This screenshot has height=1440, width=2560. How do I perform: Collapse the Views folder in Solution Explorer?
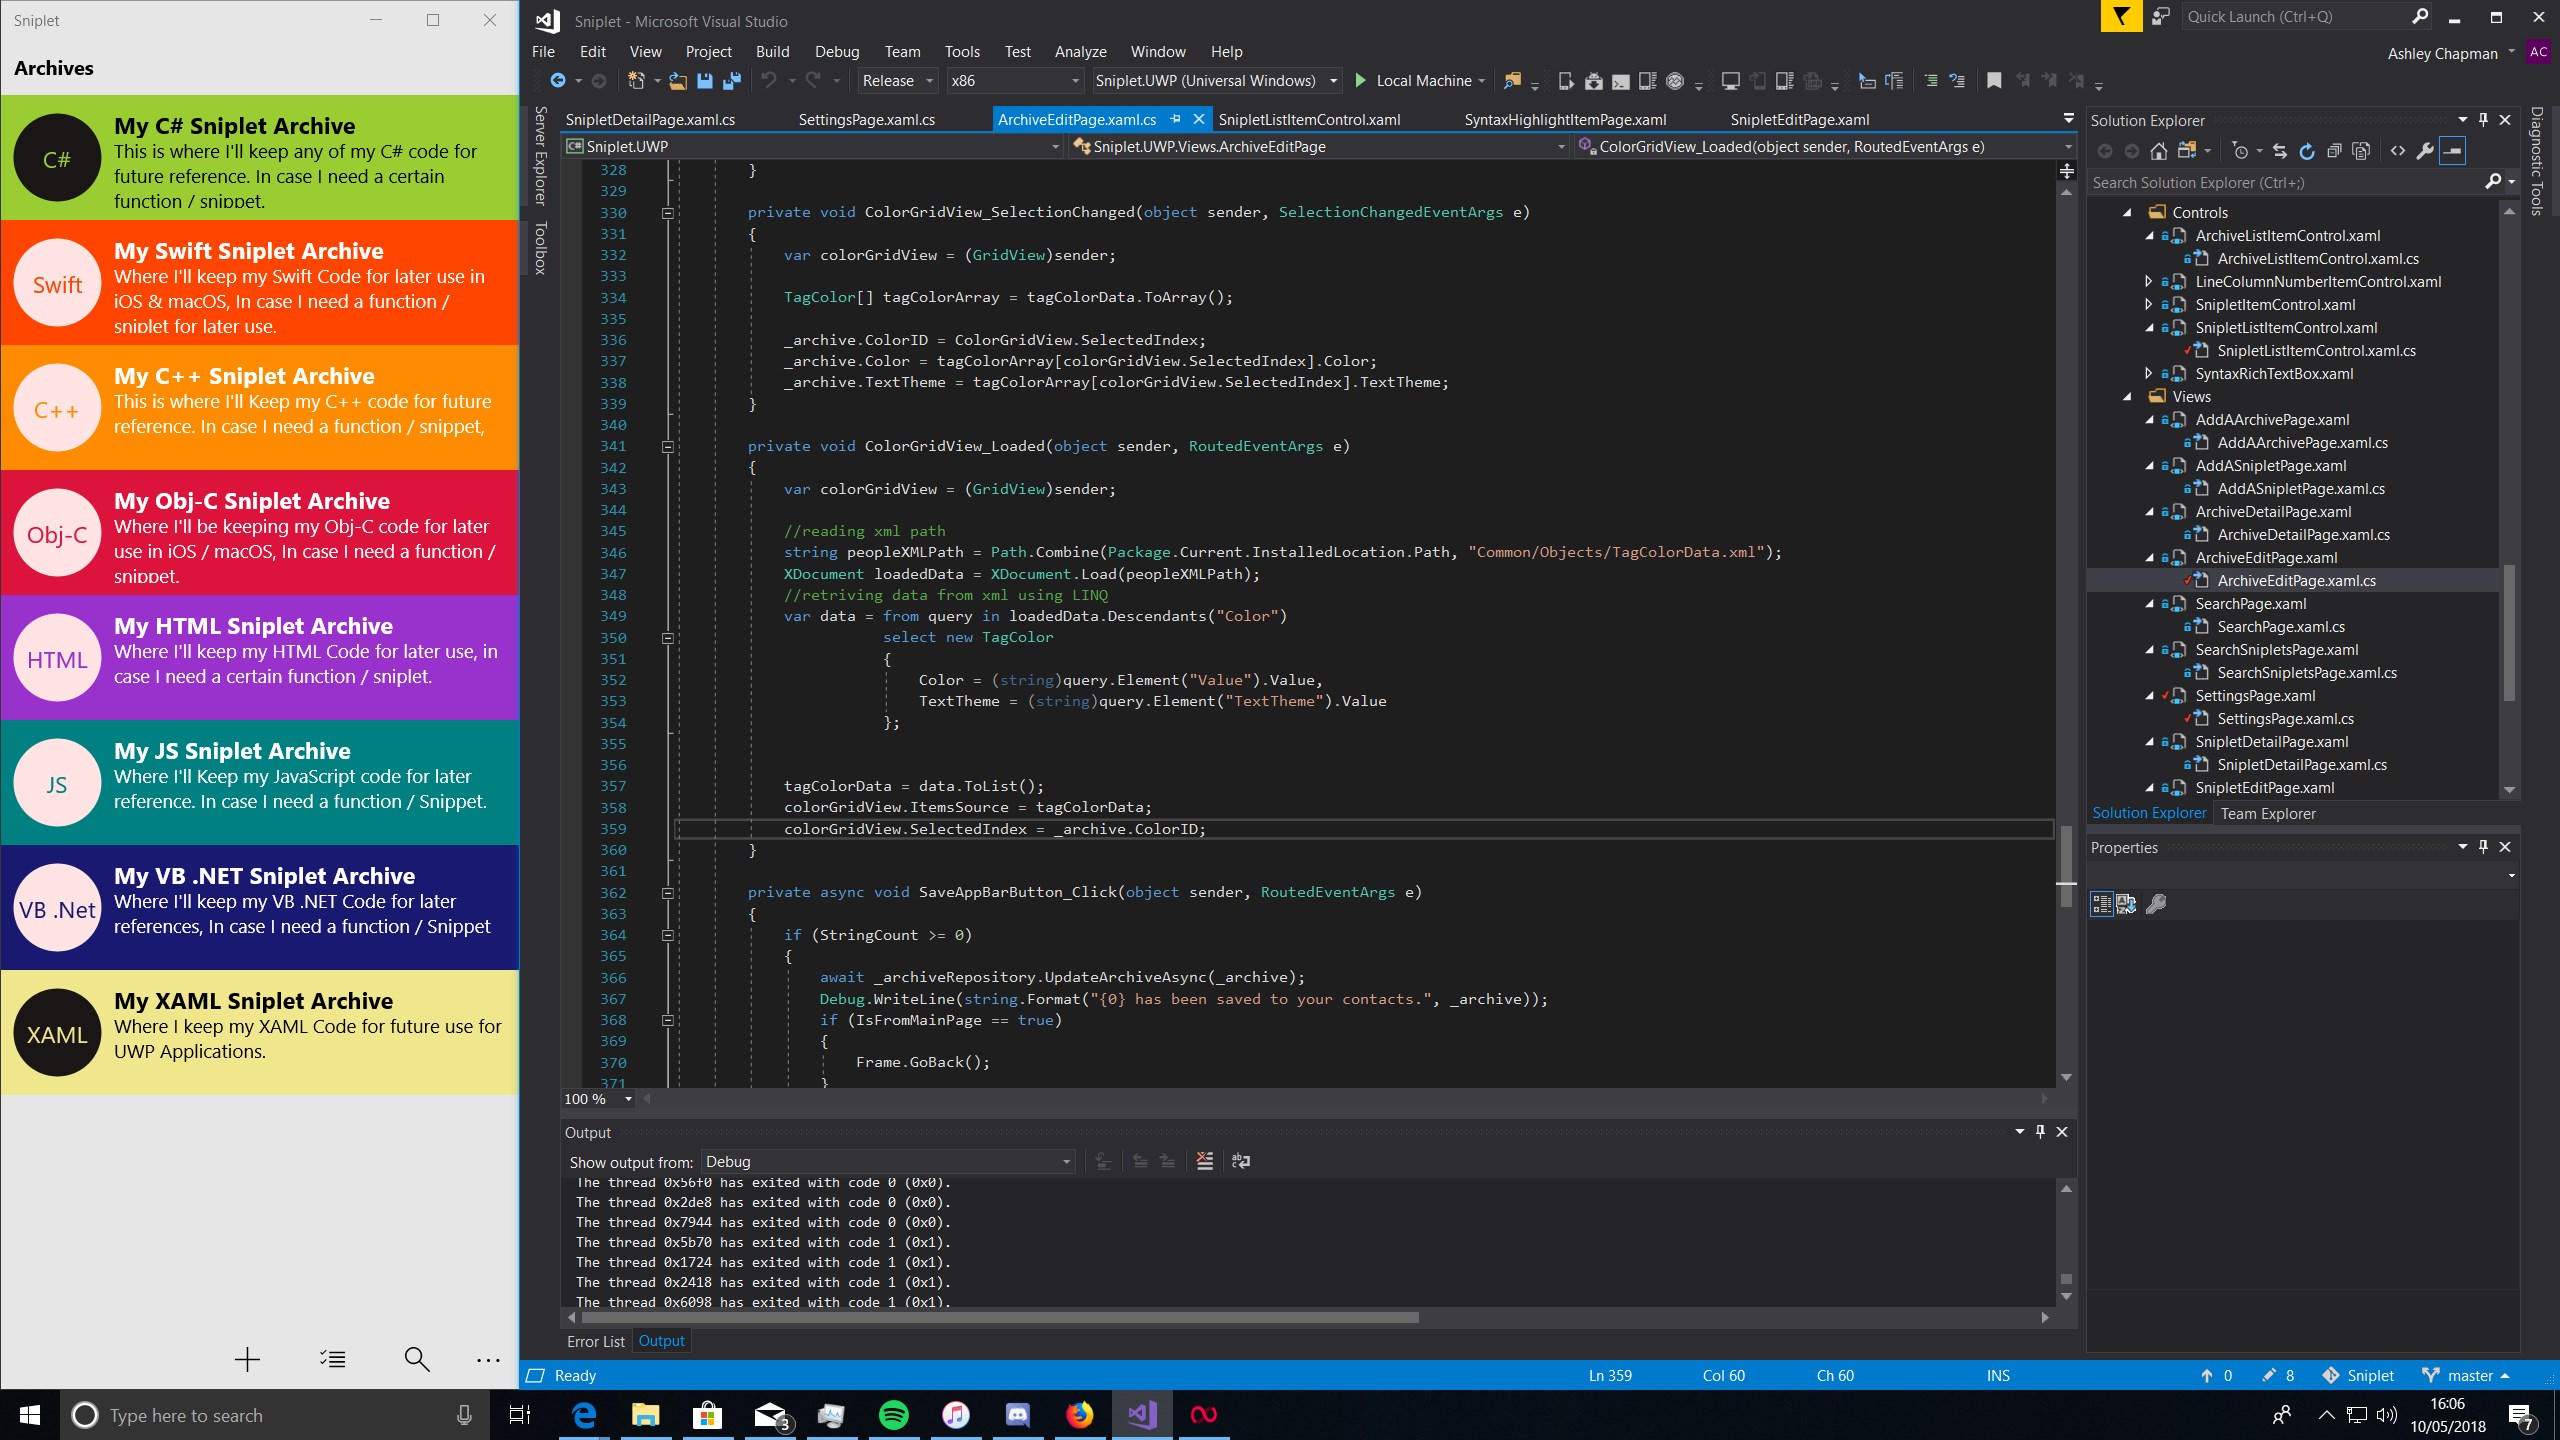pyautogui.click(x=2128, y=397)
